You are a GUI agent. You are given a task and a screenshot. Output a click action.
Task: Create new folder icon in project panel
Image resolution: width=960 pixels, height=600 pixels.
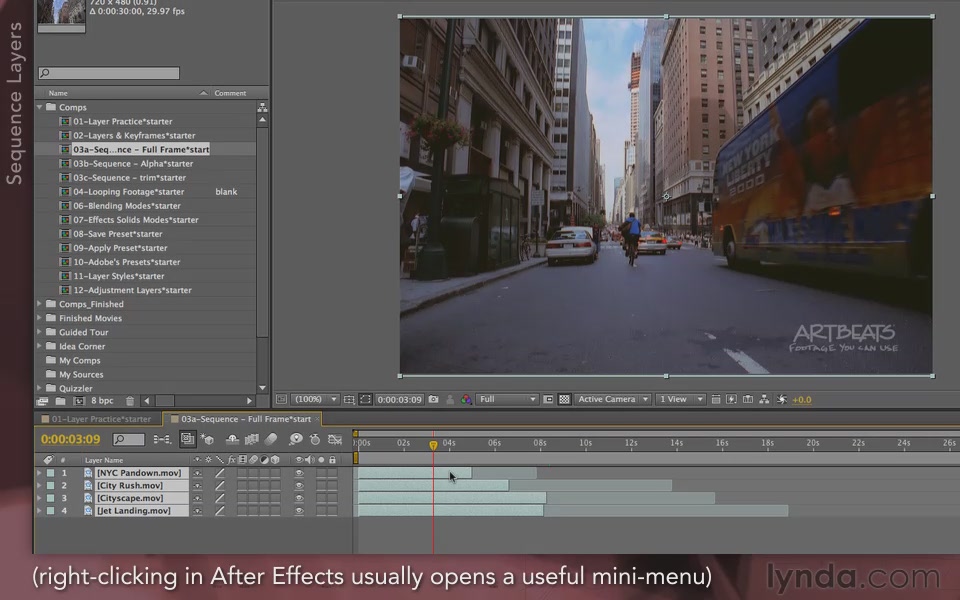[x=60, y=401]
